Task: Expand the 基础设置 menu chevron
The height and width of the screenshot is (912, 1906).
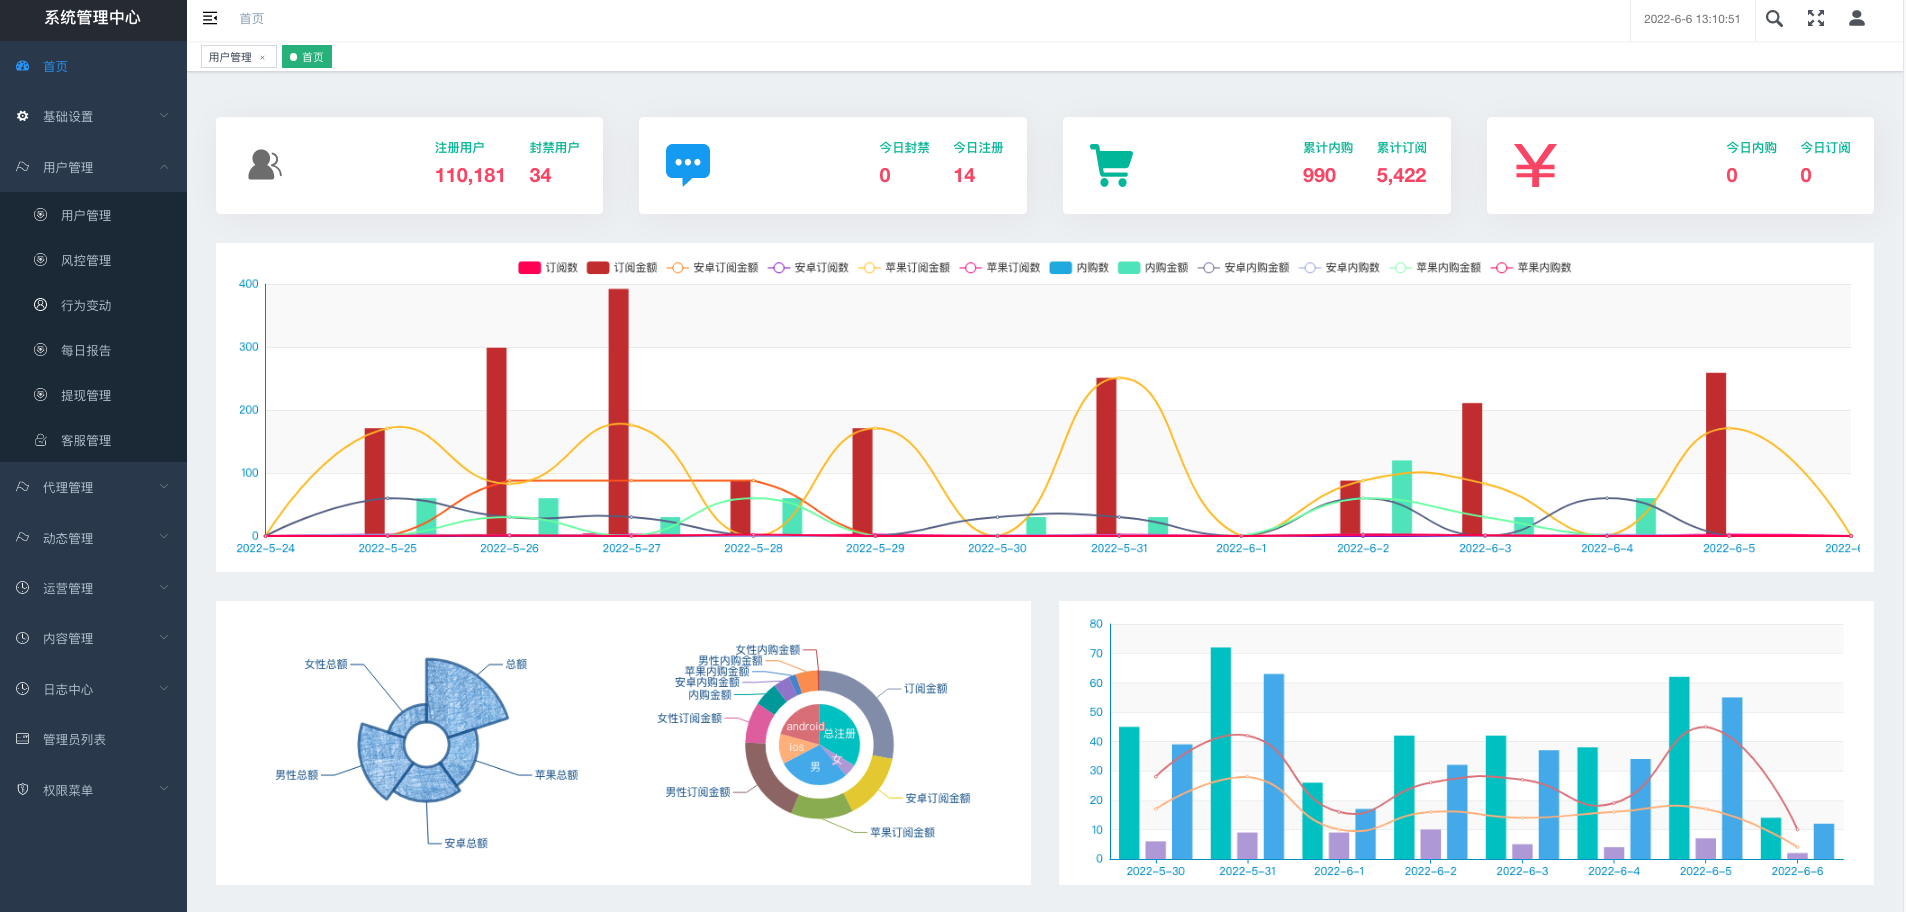Action: 164,116
